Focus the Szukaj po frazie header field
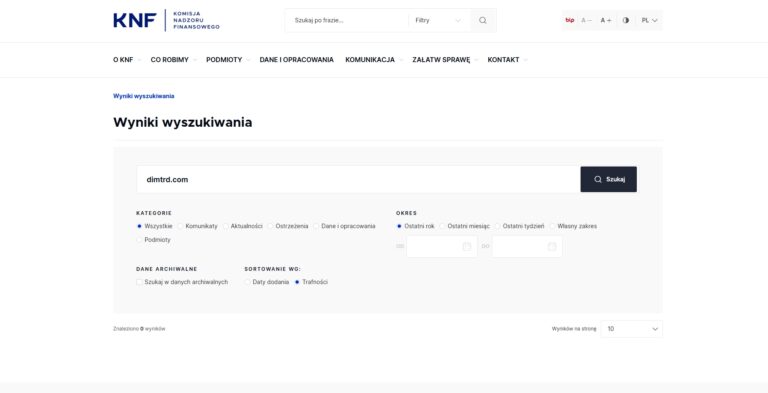The image size is (768, 393). click(x=348, y=21)
